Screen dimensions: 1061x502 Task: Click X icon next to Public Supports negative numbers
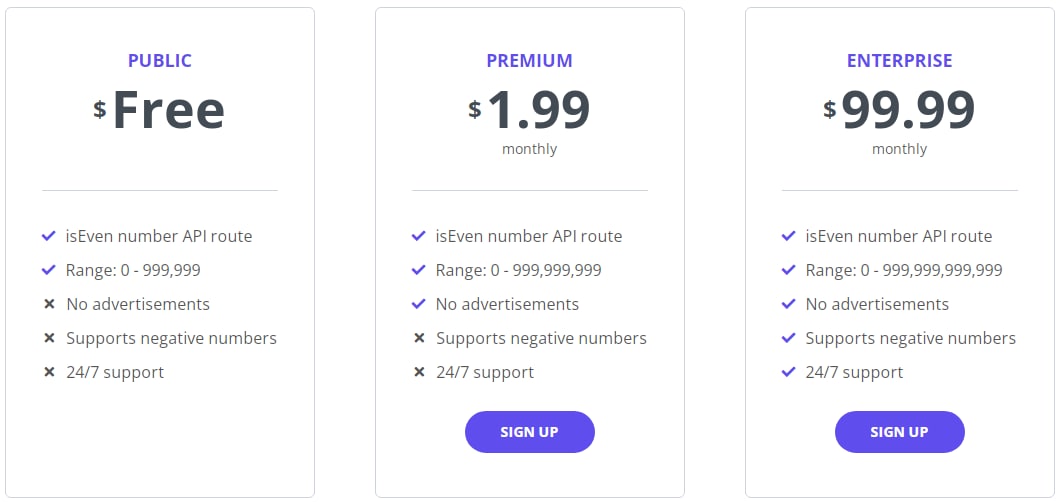[49, 338]
